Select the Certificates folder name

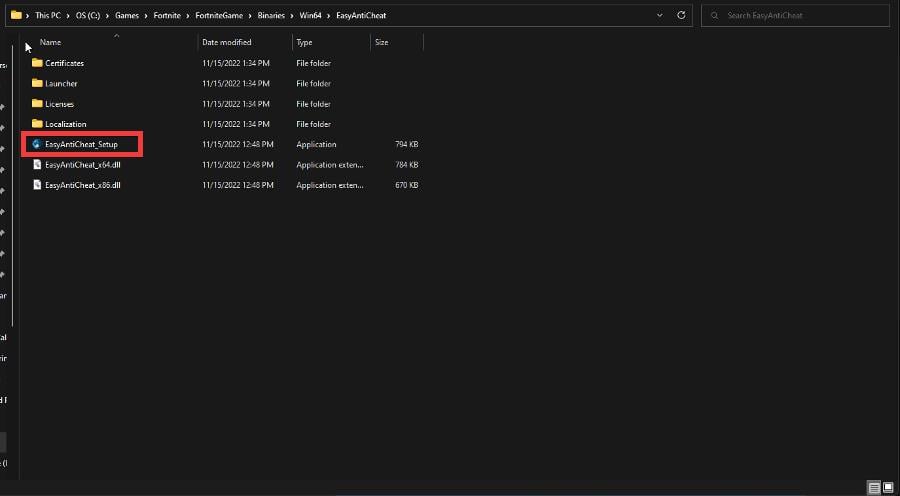[x=64, y=63]
